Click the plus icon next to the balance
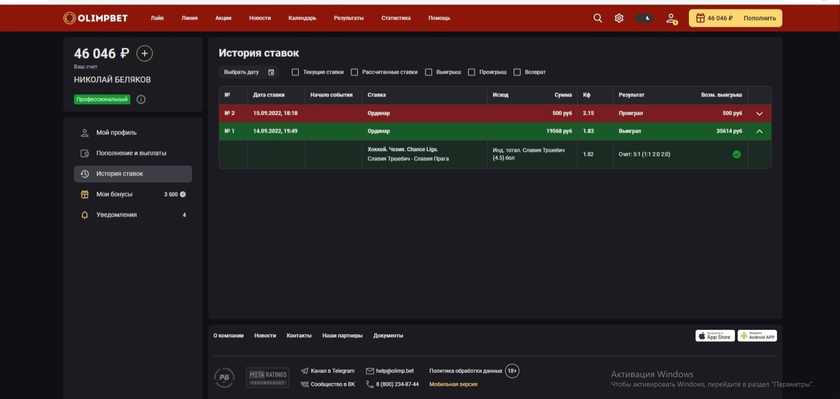840x399 pixels. [x=145, y=54]
